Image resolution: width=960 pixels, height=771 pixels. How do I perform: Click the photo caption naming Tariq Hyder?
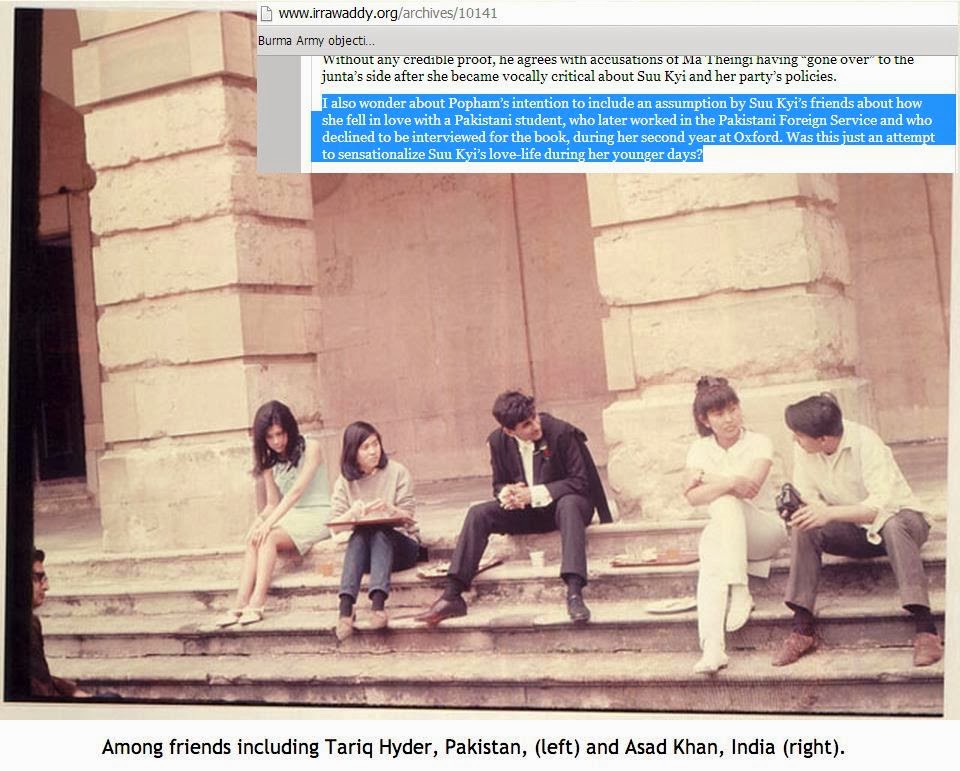tap(473, 748)
